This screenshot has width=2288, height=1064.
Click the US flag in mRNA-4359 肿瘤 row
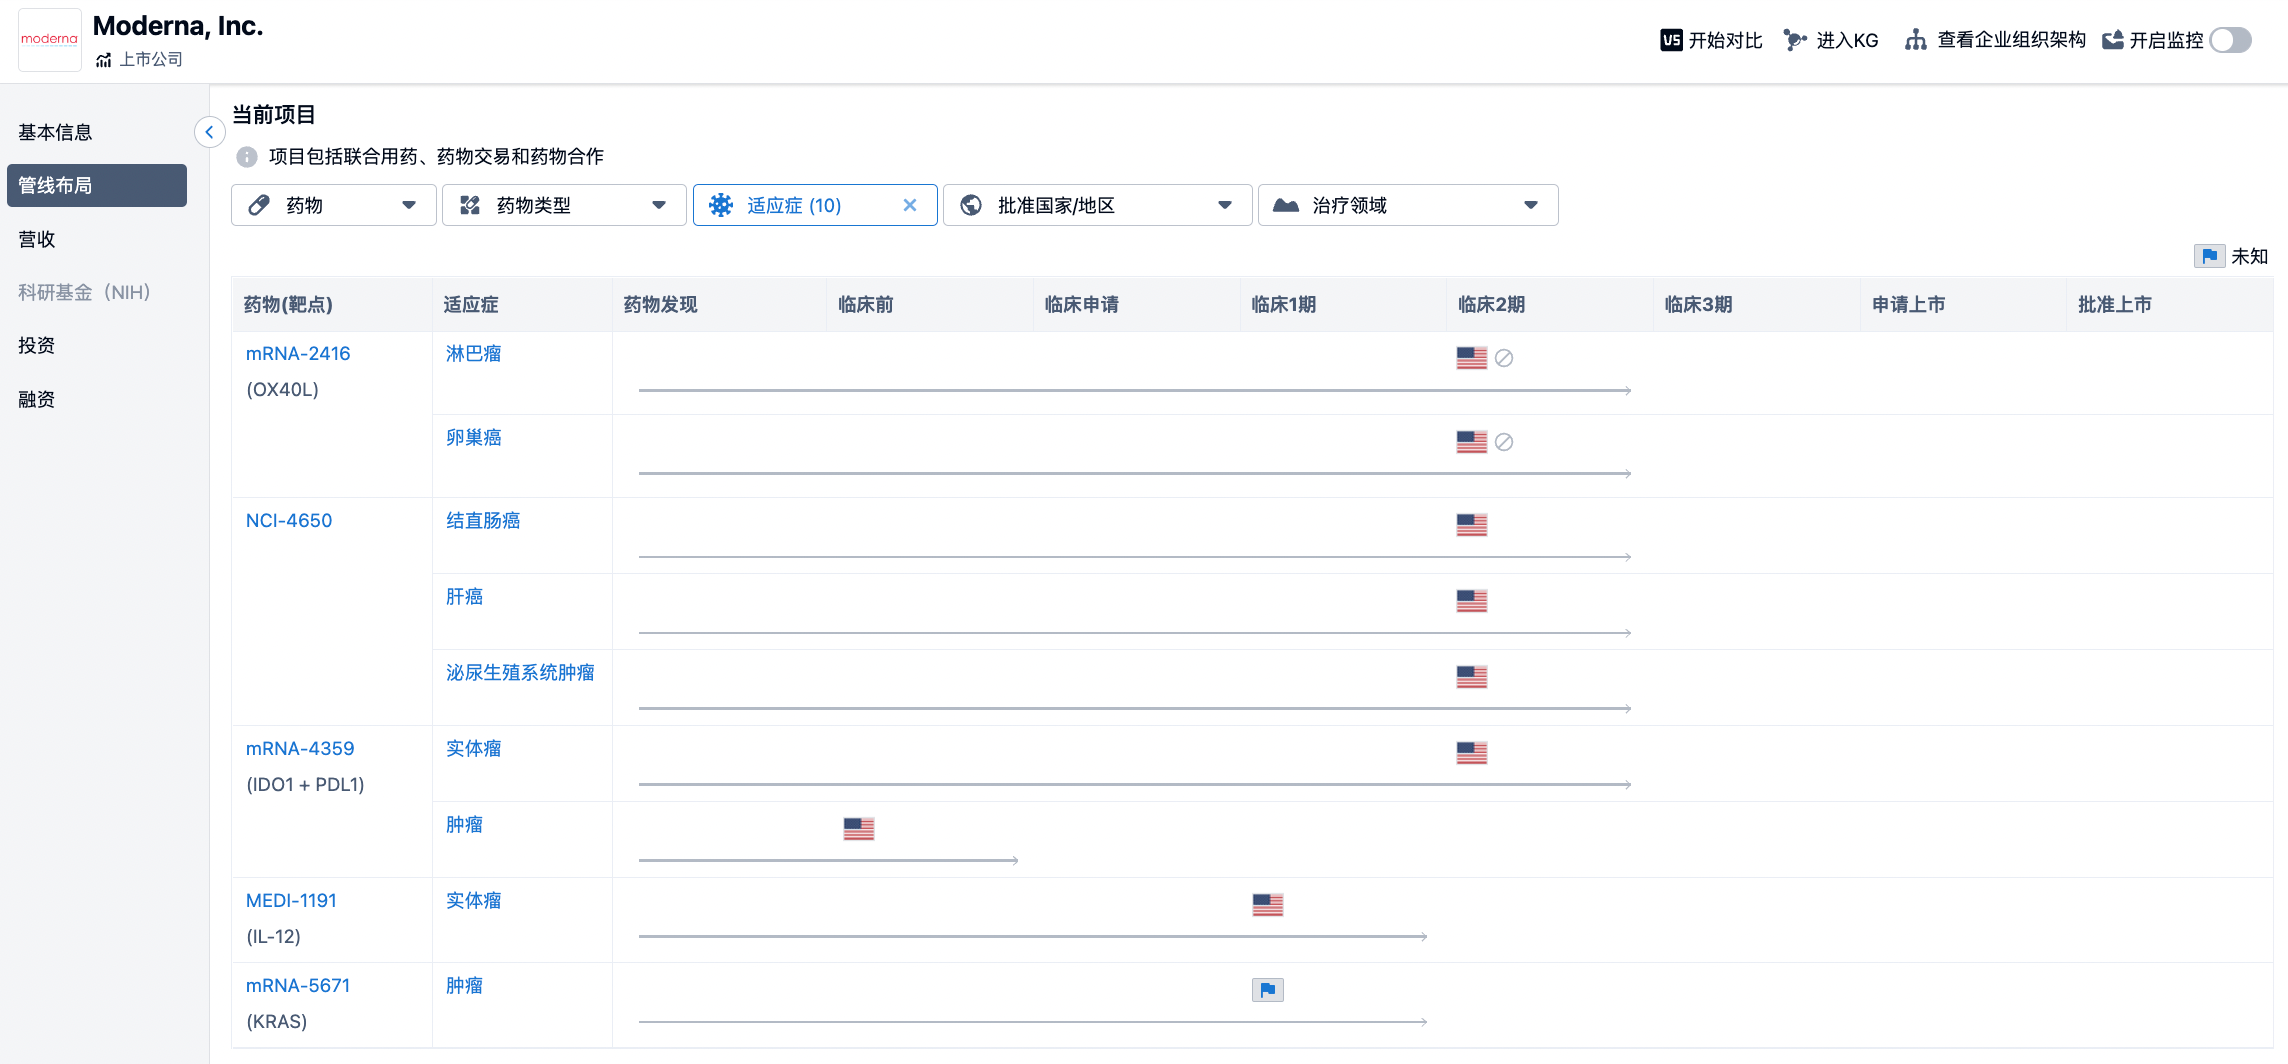tap(859, 829)
